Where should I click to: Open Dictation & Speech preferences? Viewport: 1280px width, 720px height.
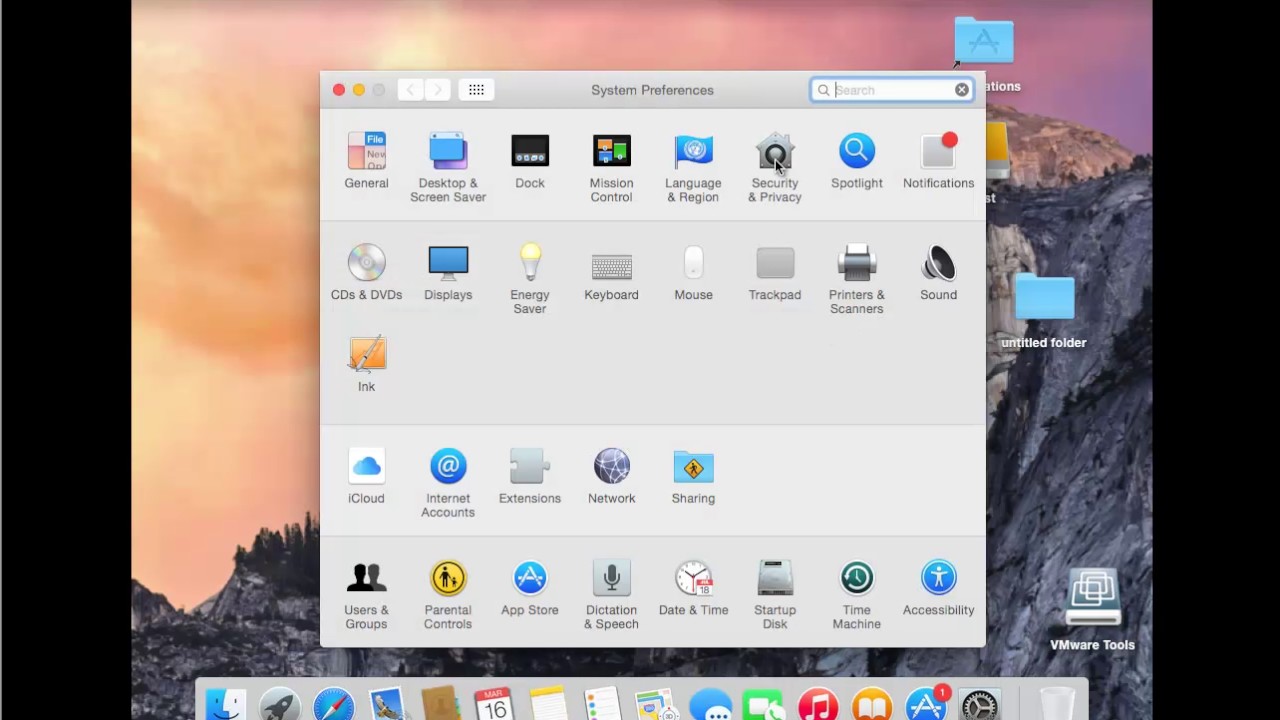[611, 595]
